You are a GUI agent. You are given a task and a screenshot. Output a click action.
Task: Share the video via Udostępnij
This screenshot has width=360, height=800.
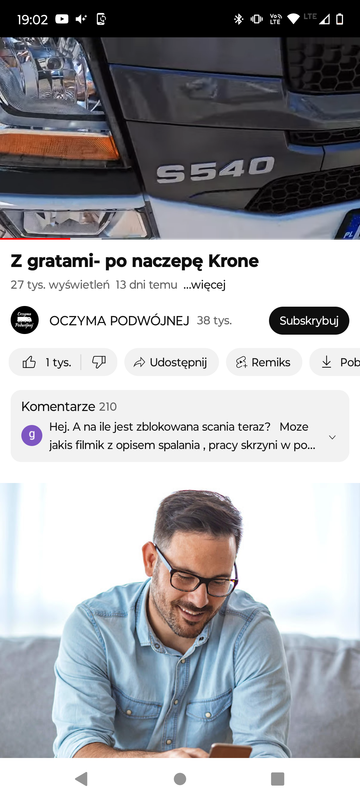171,362
